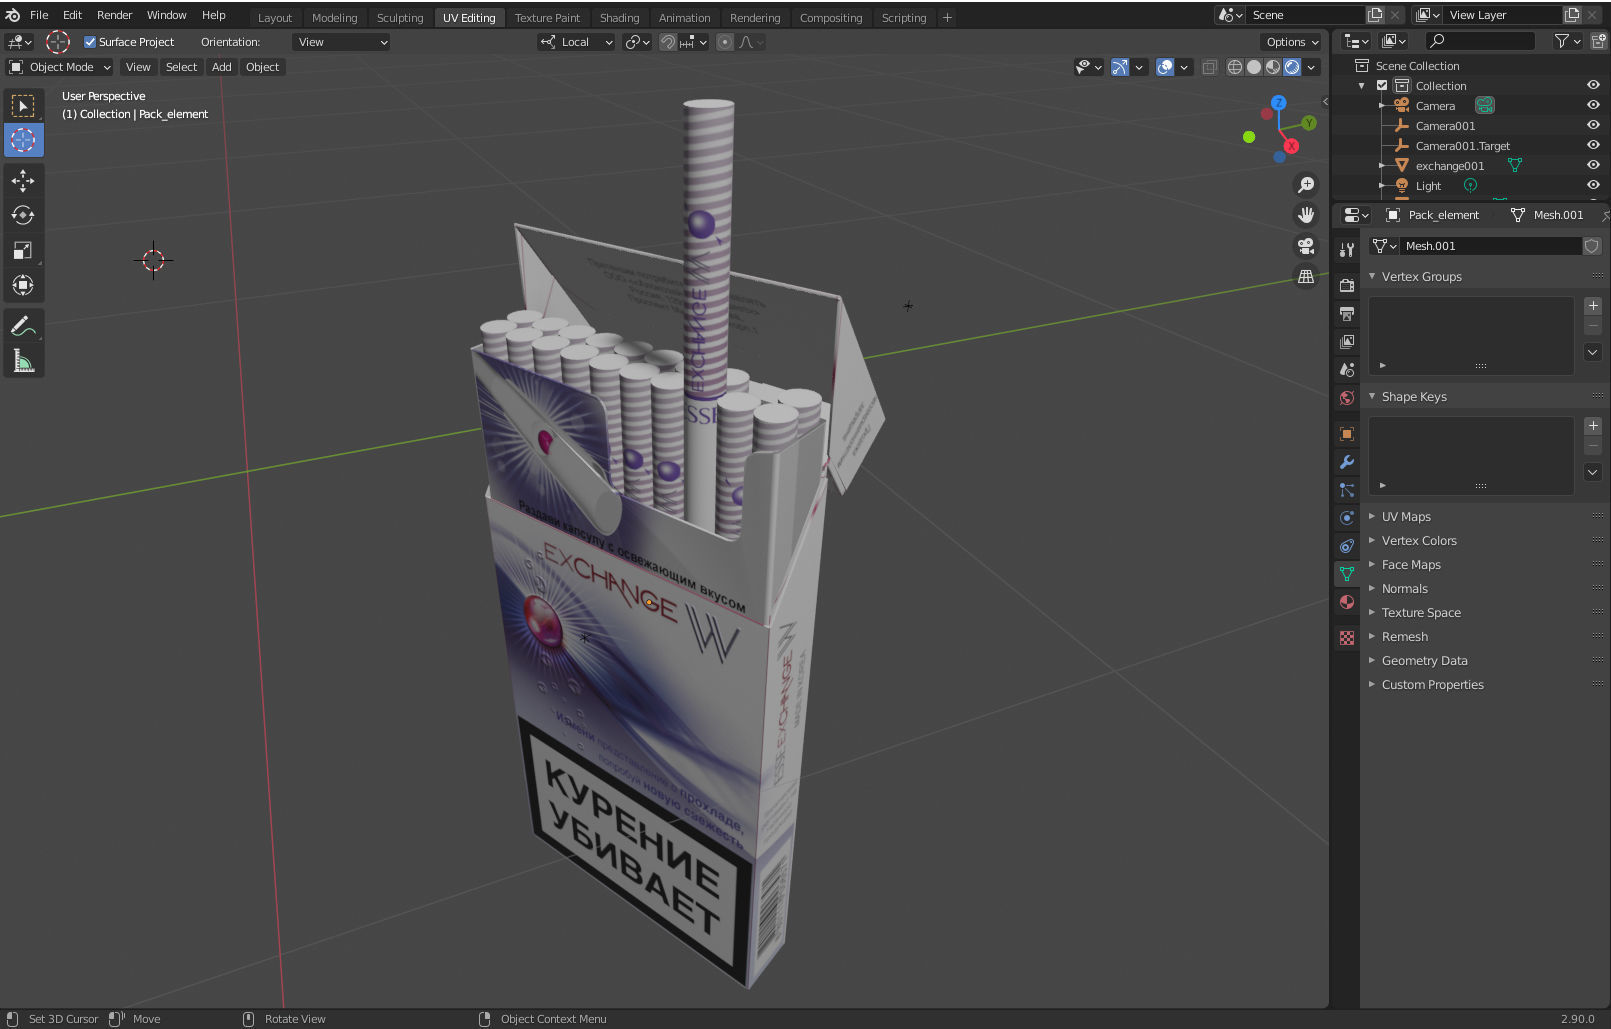Image resolution: width=1611 pixels, height=1029 pixels.
Task: Click the new collection icon in outliner
Action: tap(1598, 41)
